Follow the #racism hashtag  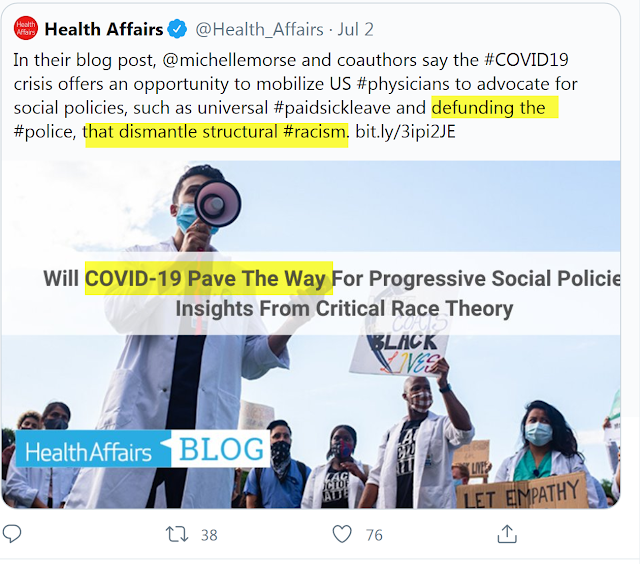coord(315,132)
